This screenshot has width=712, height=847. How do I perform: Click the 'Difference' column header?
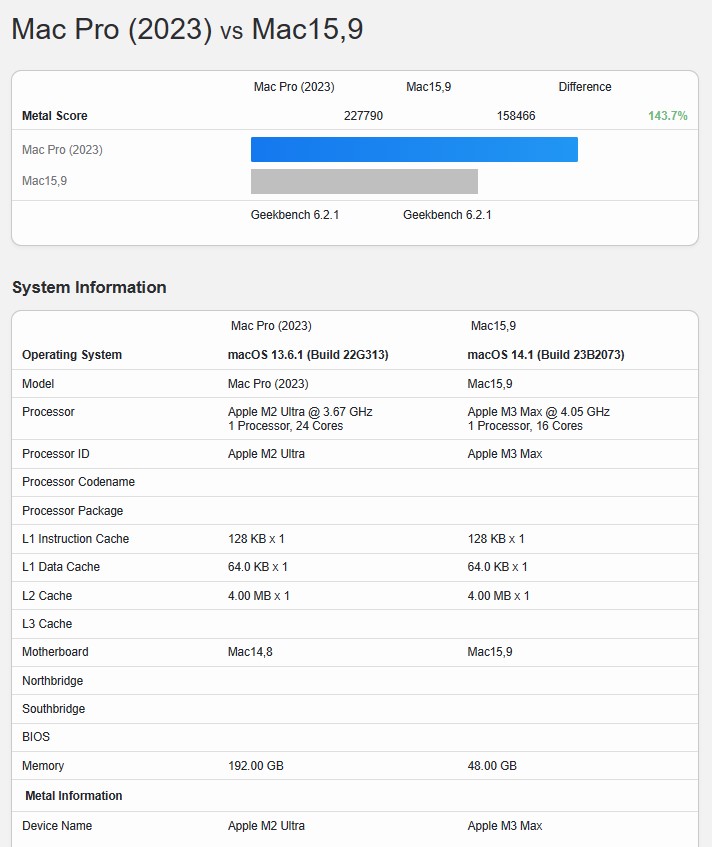pyautogui.click(x=585, y=87)
